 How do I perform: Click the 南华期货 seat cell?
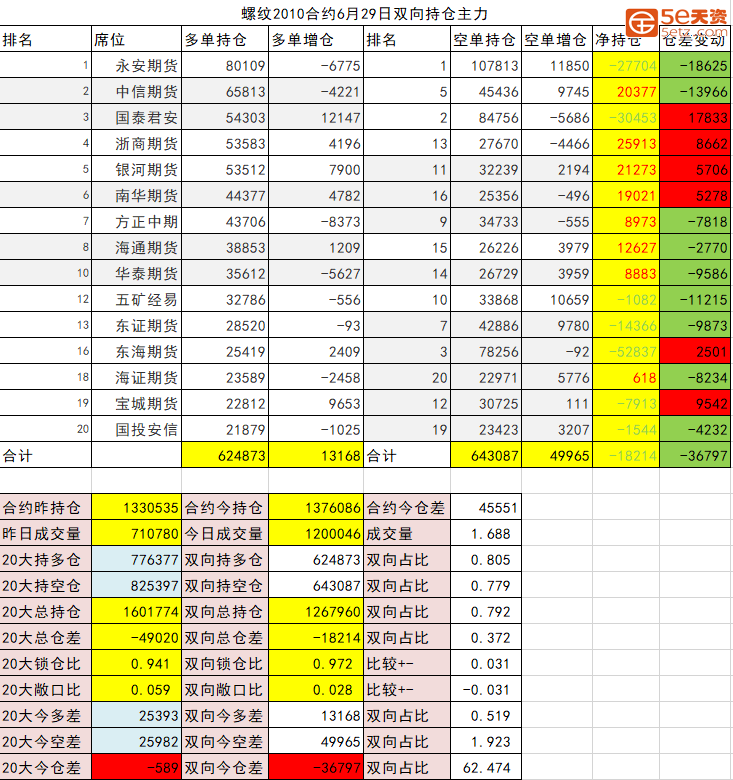136,195
